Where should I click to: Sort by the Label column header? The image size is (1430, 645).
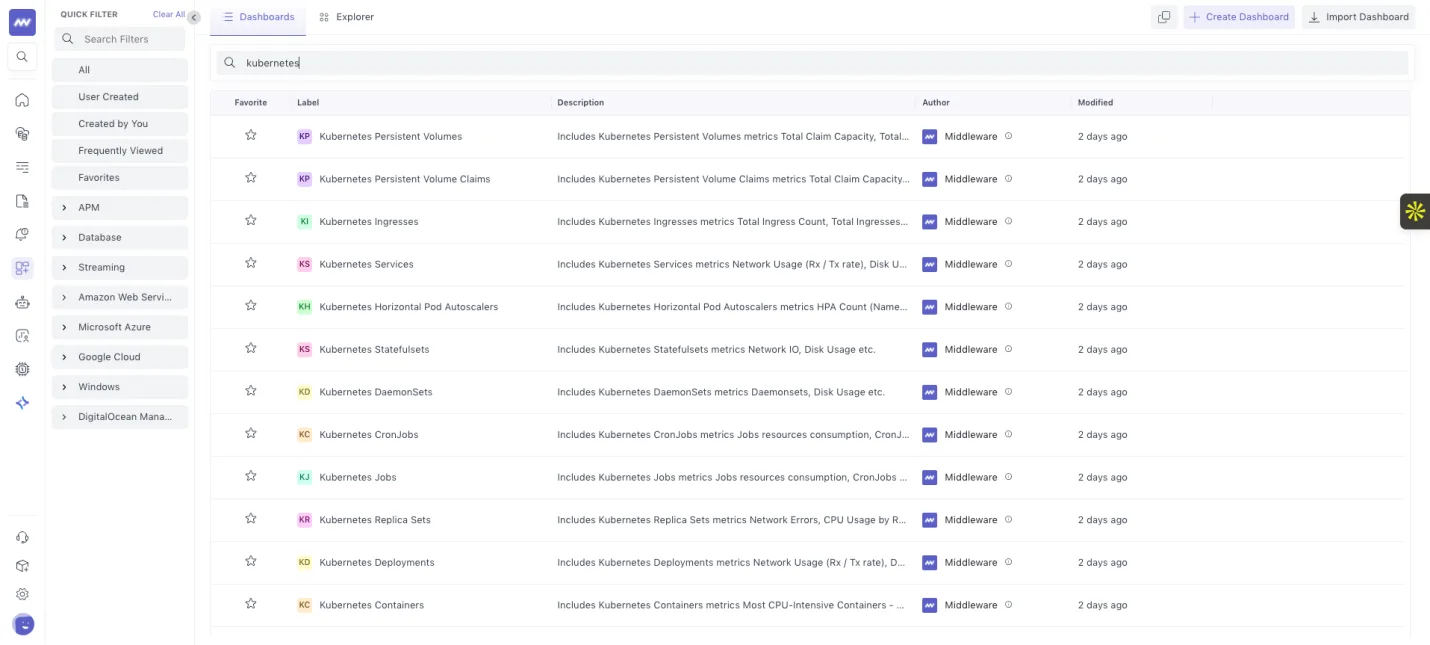pos(308,103)
